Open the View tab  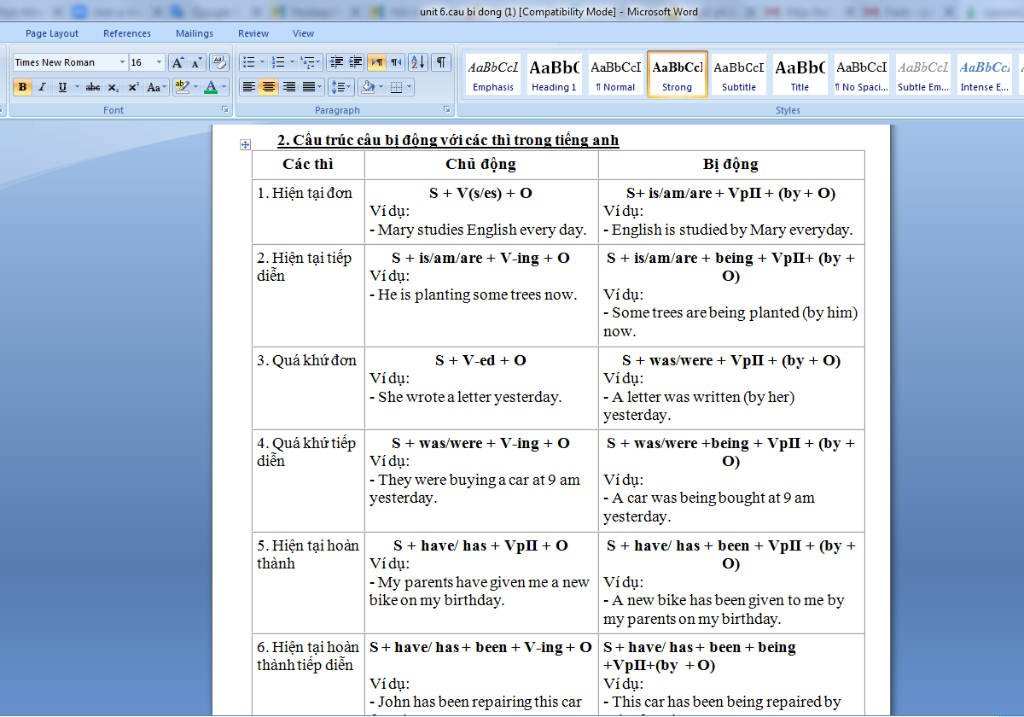(303, 33)
